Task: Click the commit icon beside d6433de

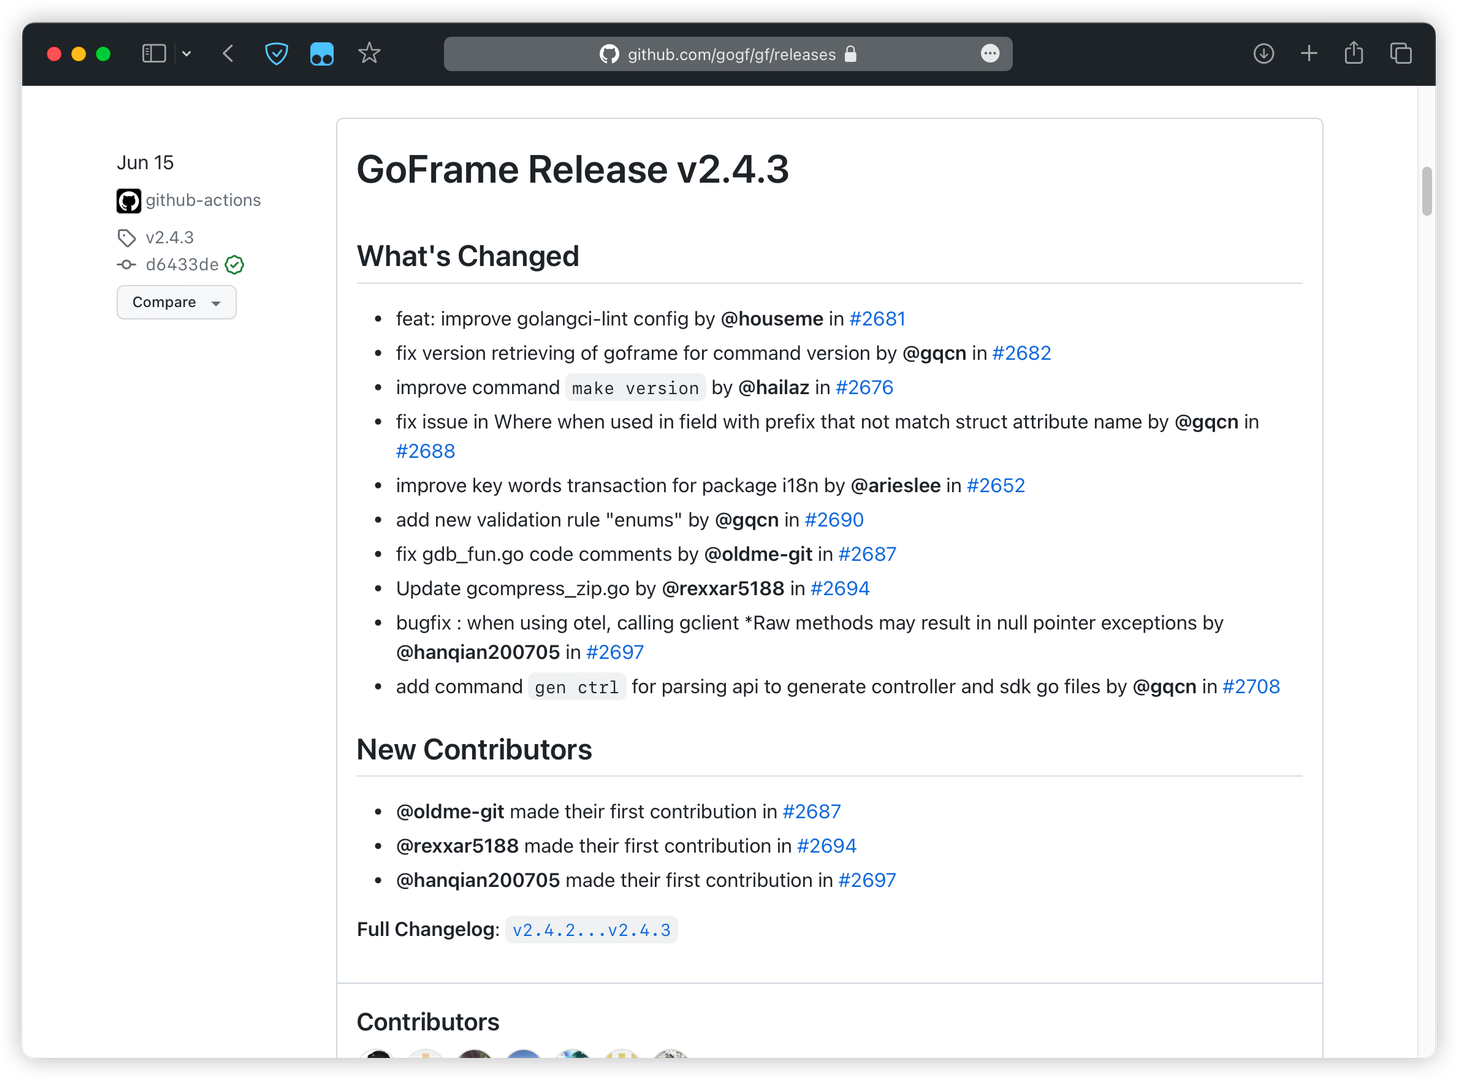Action: (x=125, y=264)
